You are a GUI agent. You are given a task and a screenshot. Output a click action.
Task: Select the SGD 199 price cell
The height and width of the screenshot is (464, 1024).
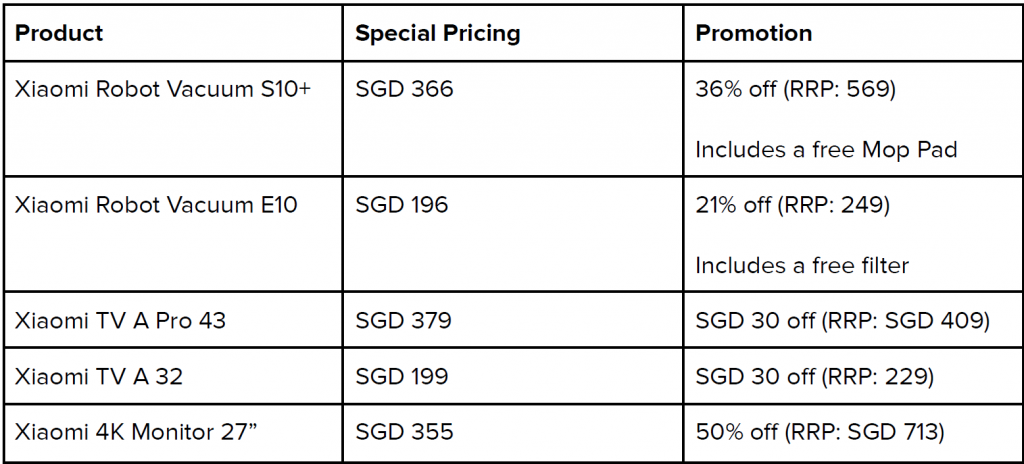(x=513, y=376)
